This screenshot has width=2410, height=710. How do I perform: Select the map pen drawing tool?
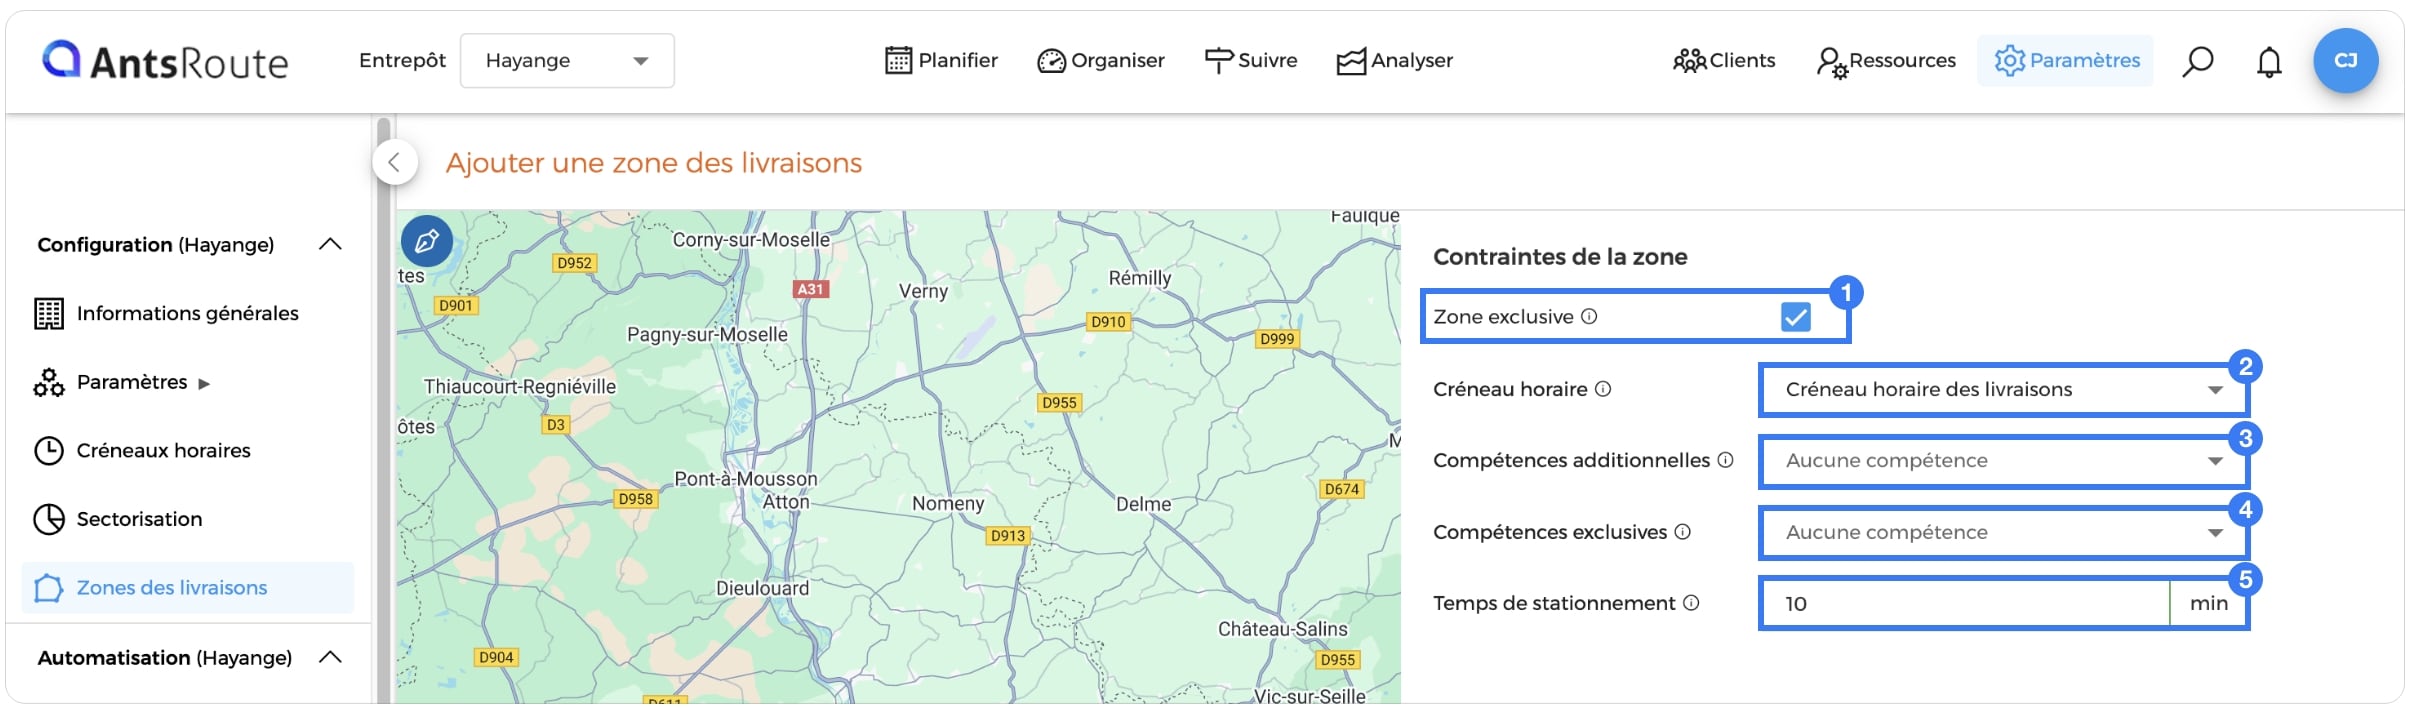pos(427,241)
